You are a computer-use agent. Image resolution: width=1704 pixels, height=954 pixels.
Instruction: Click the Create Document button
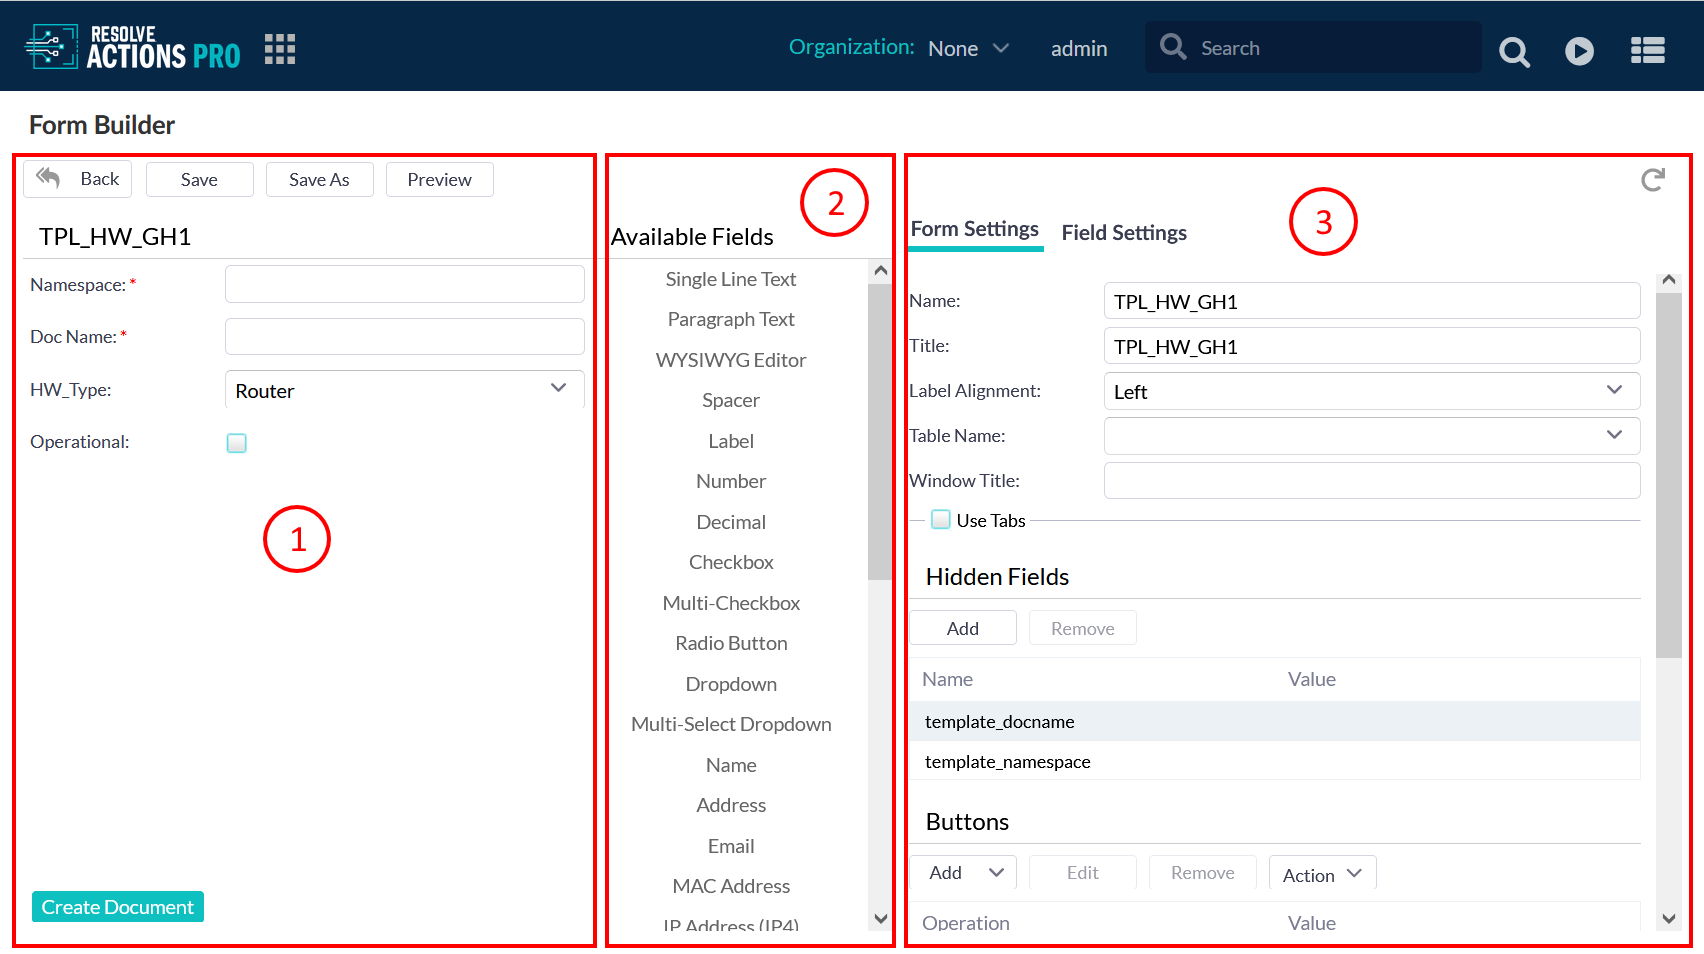pos(118,907)
